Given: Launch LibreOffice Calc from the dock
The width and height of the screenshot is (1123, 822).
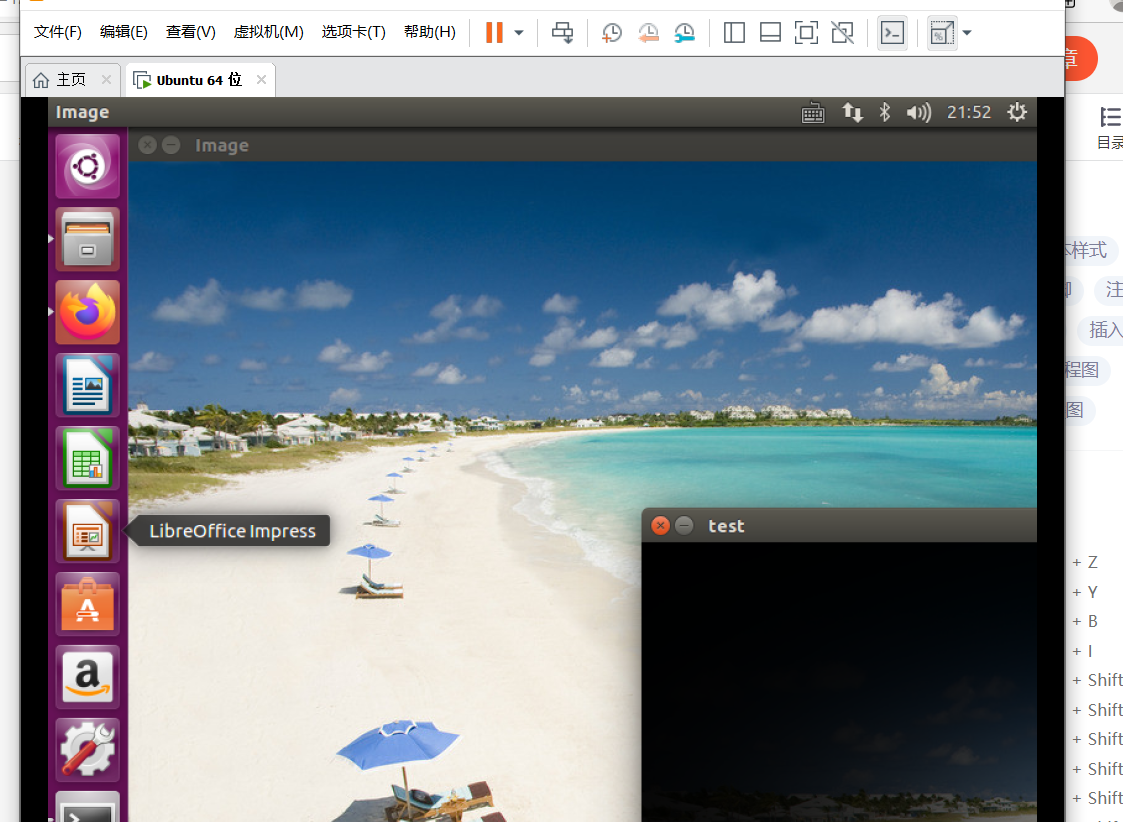Looking at the screenshot, I should coord(87,458).
